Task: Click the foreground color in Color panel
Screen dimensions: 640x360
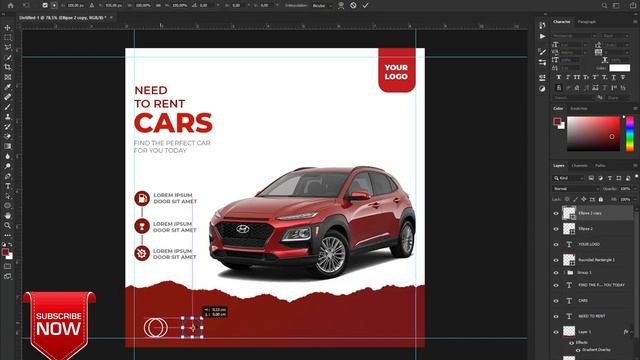Action: coord(557,122)
